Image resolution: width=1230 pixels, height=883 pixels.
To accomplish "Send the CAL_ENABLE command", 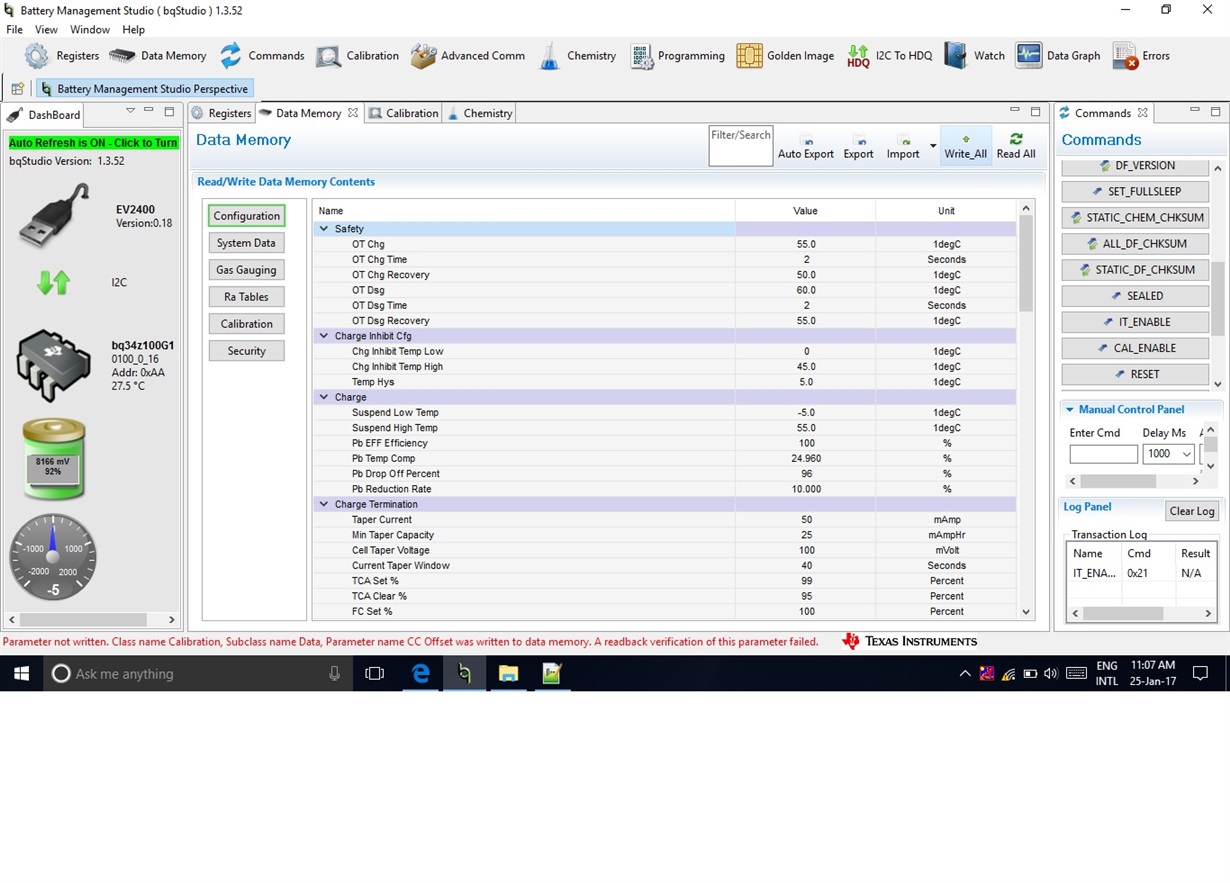I will 1135,348.
